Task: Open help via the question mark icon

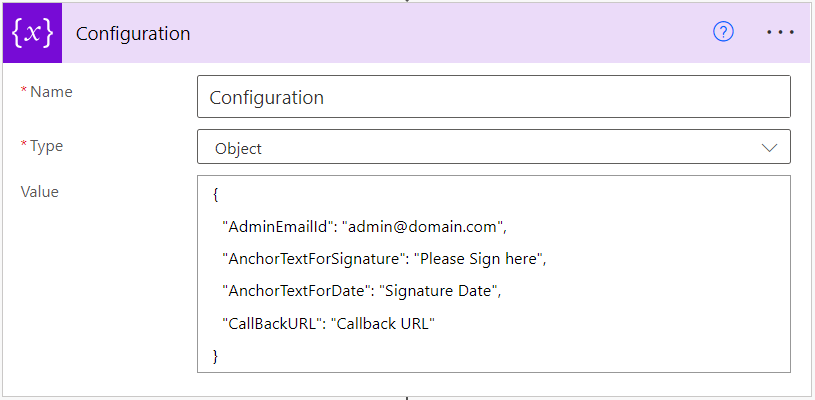Action: pyautogui.click(x=723, y=32)
